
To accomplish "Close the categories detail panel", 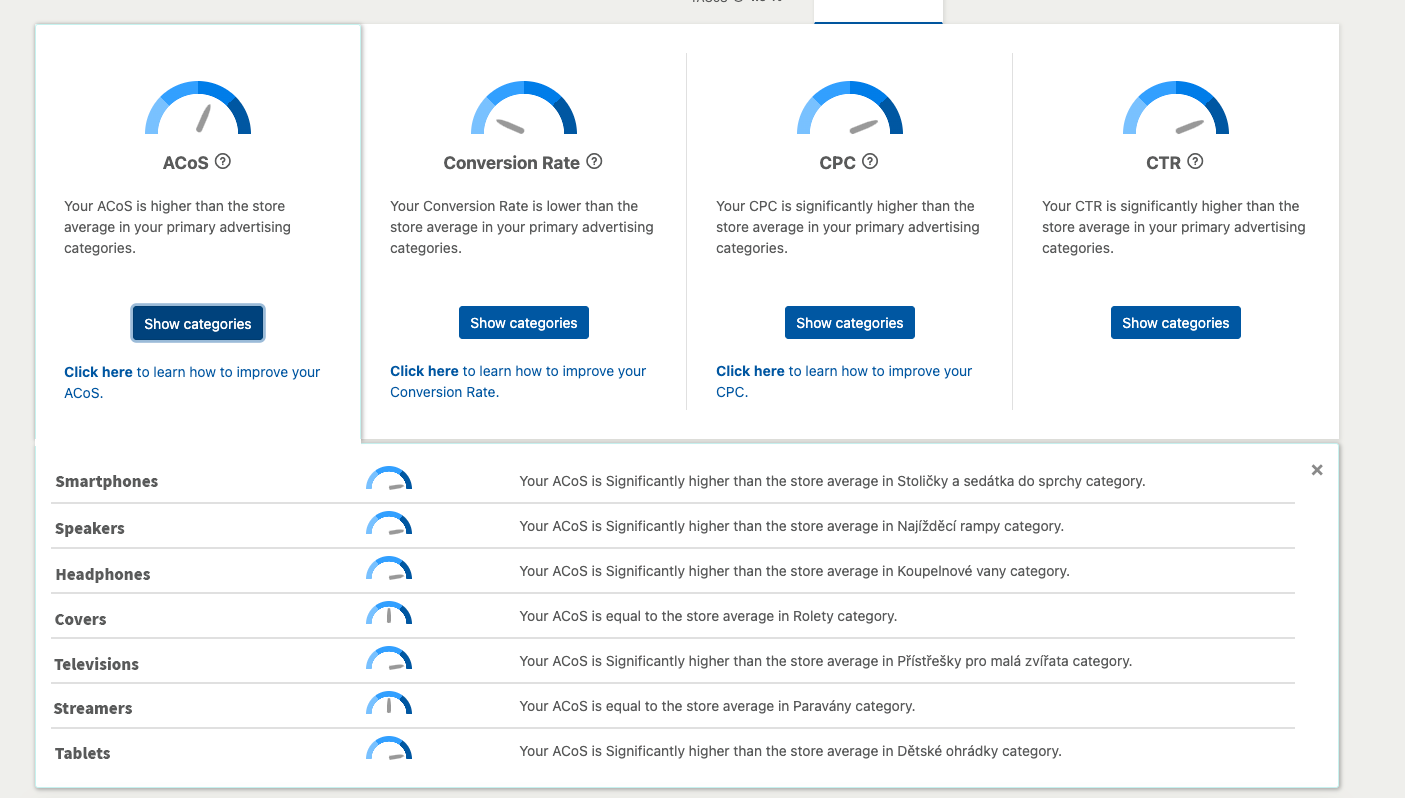I will pyautogui.click(x=1317, y=470).
